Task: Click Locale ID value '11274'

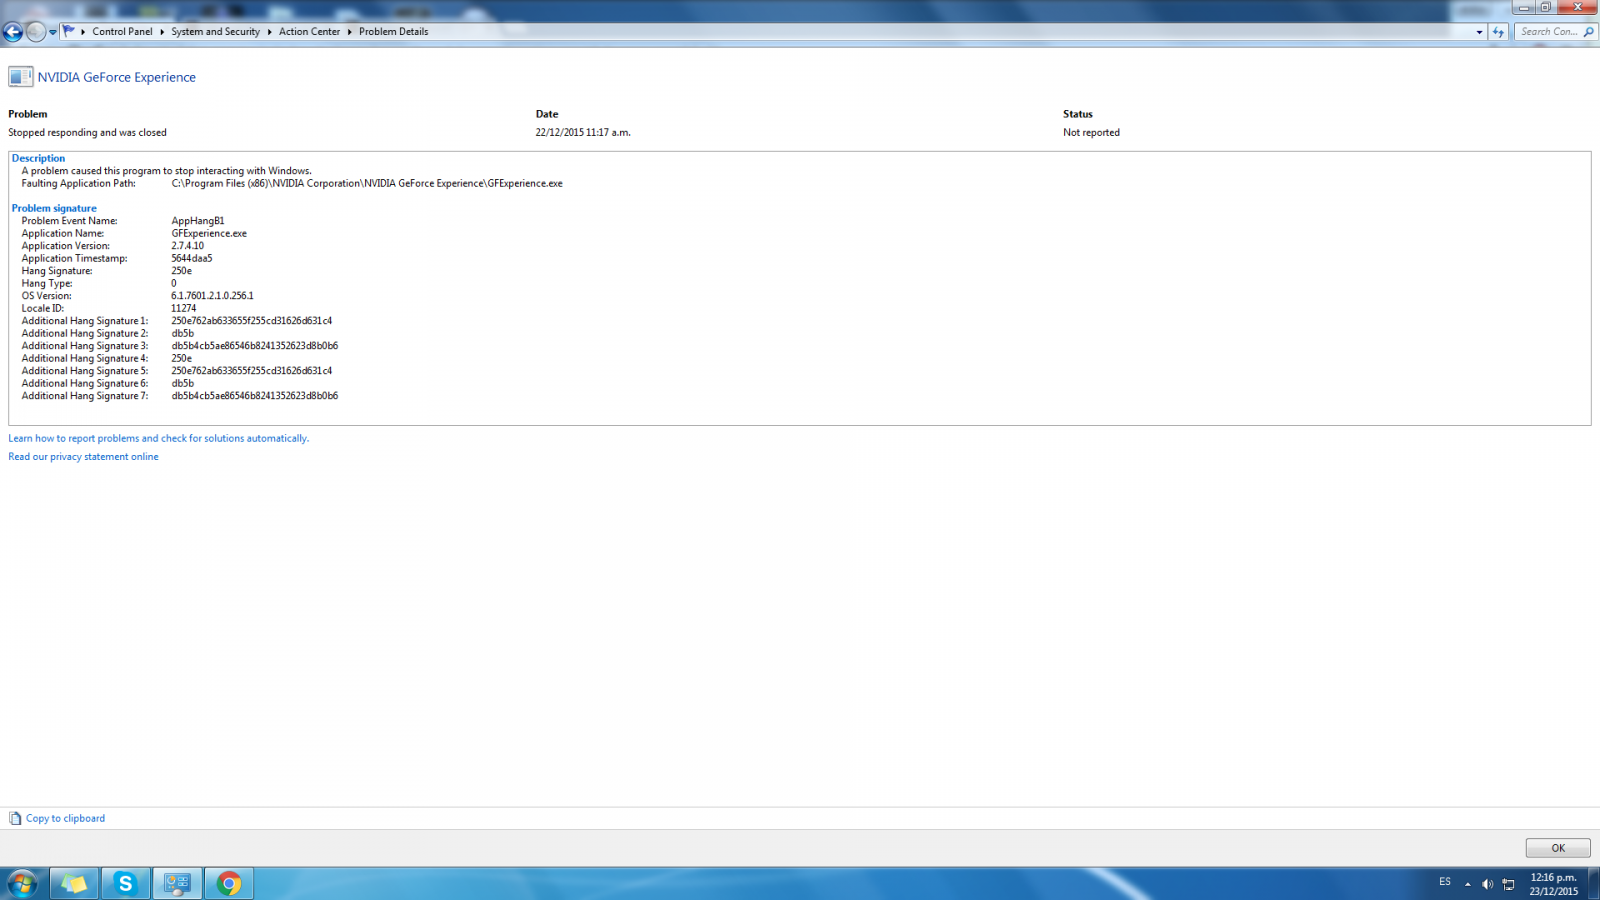Action: tap(183, 309)
